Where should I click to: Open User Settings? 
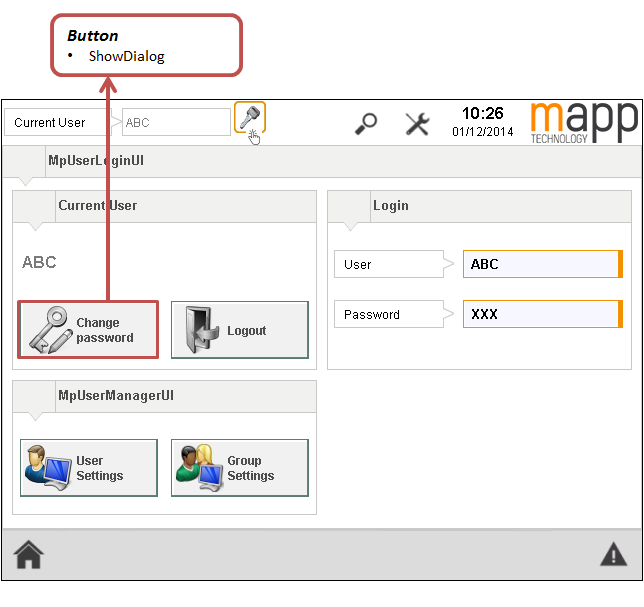click(x=89, y=468)
